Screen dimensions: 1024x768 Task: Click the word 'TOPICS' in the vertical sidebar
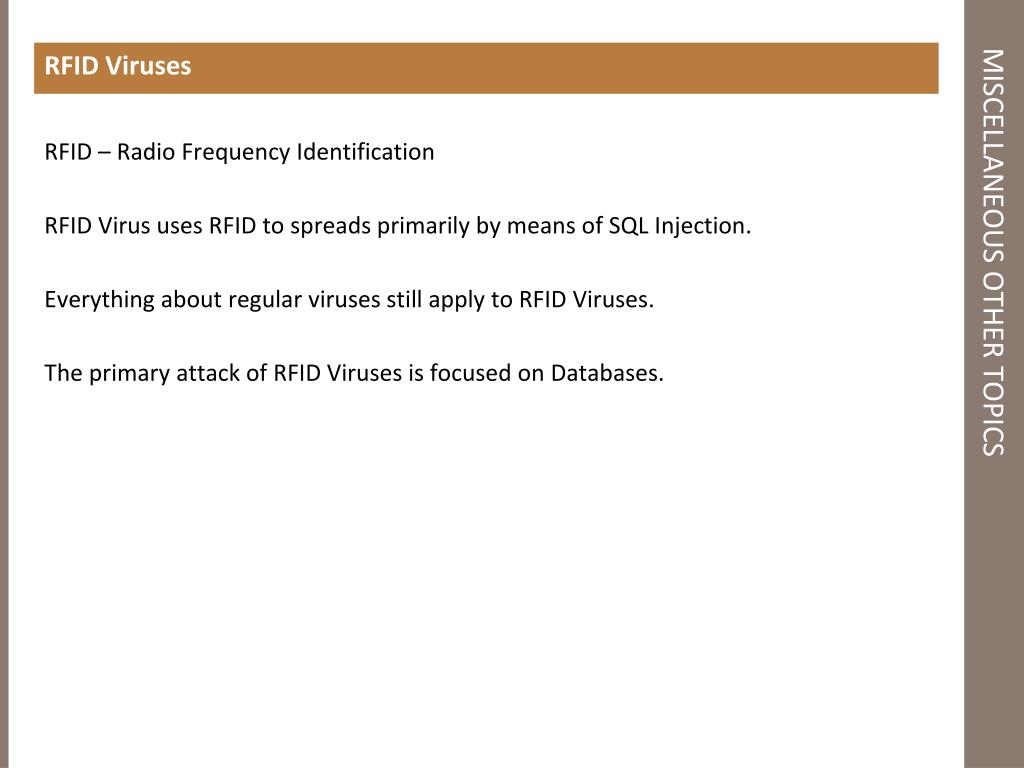pos(993,409)
